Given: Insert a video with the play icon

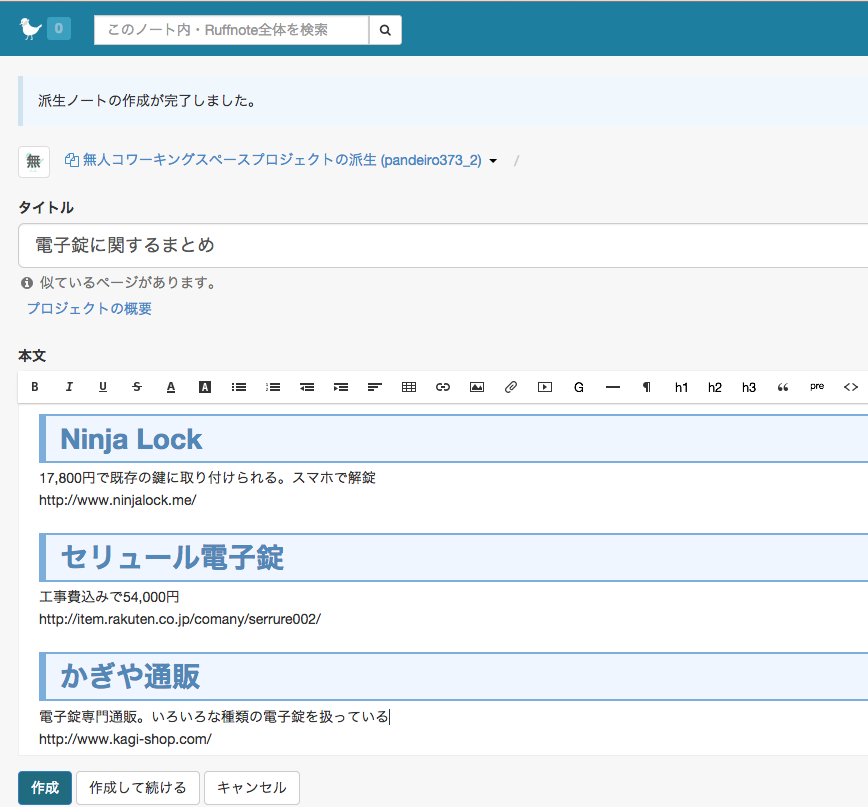Looking at the screenshot, I should click(545, 387).
